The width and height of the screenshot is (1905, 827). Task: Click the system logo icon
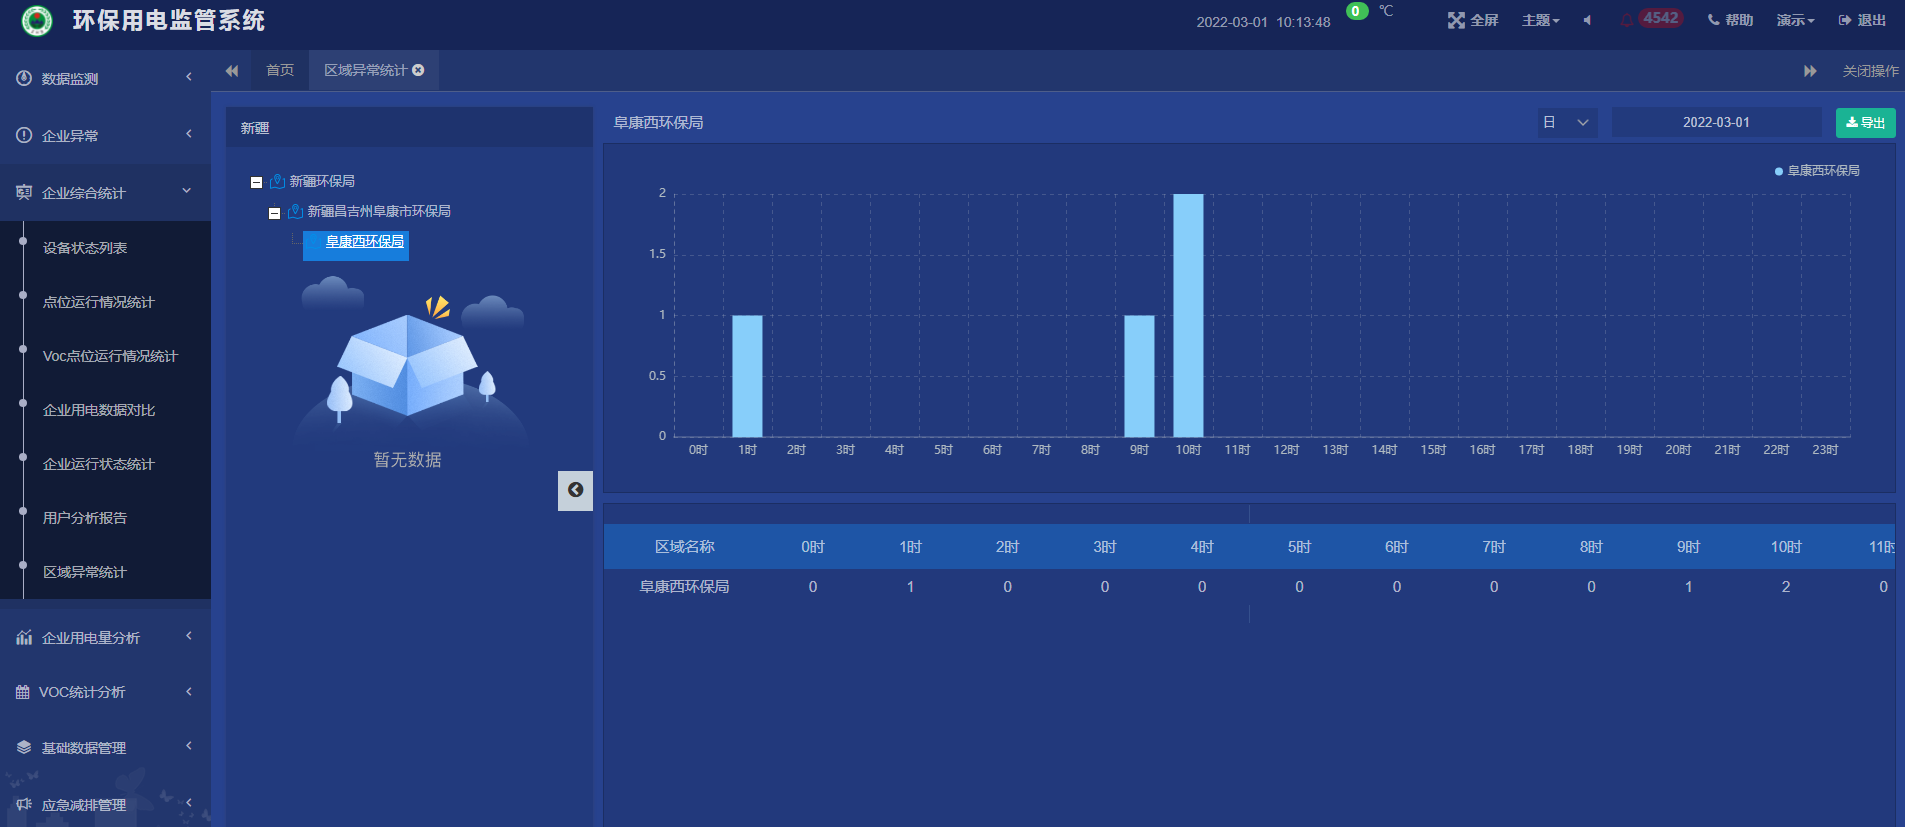(37, 20)
